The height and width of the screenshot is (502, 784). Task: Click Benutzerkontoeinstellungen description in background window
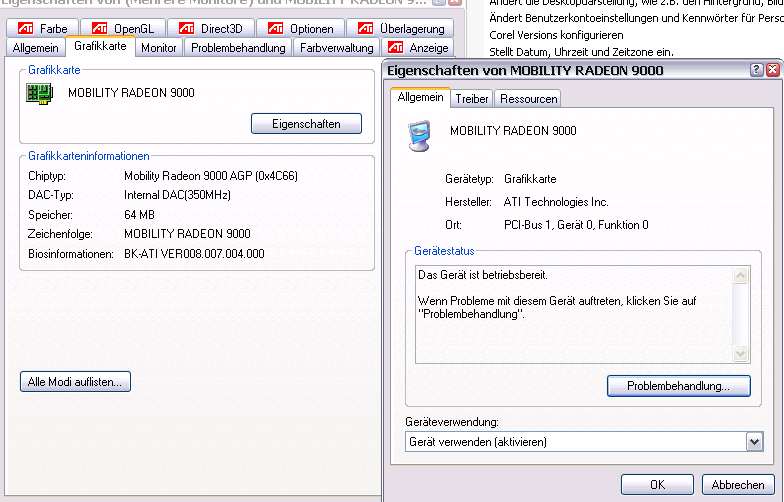(x=636, y=18)
